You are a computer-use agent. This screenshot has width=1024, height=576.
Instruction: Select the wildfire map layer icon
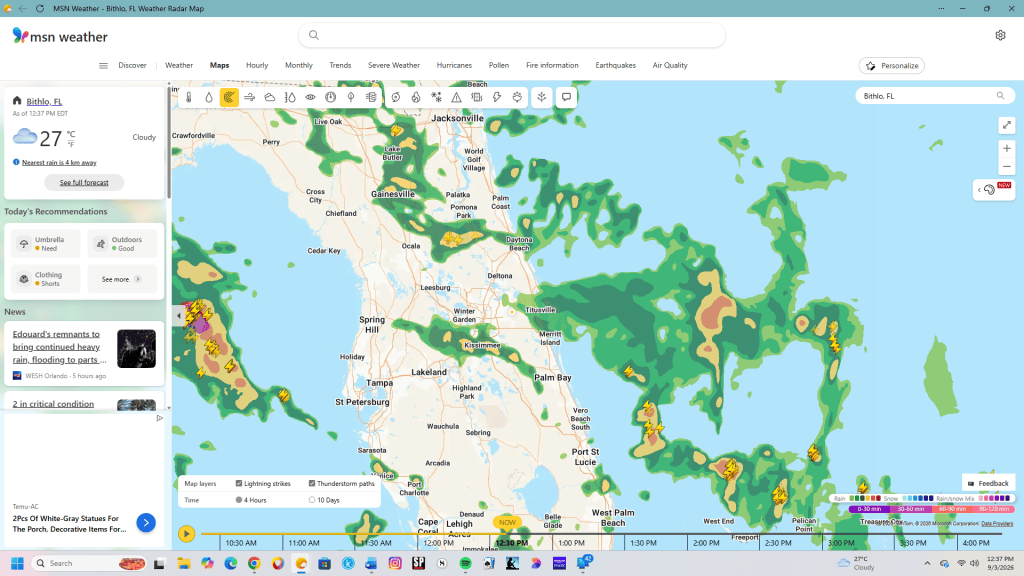[416, 97]
